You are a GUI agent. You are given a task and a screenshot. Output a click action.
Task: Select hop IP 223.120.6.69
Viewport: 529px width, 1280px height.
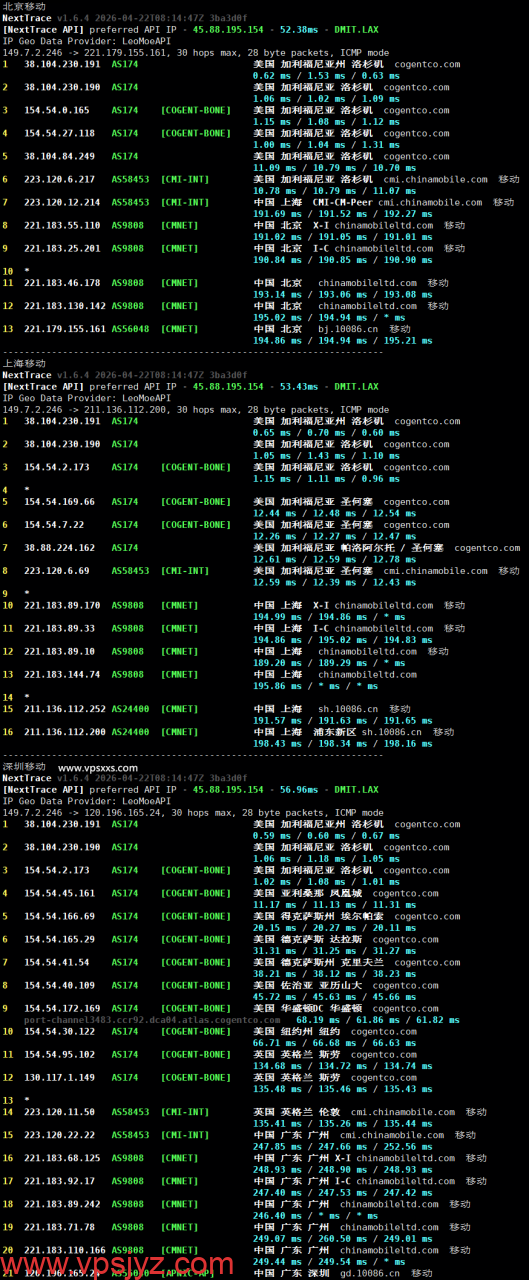57,571
